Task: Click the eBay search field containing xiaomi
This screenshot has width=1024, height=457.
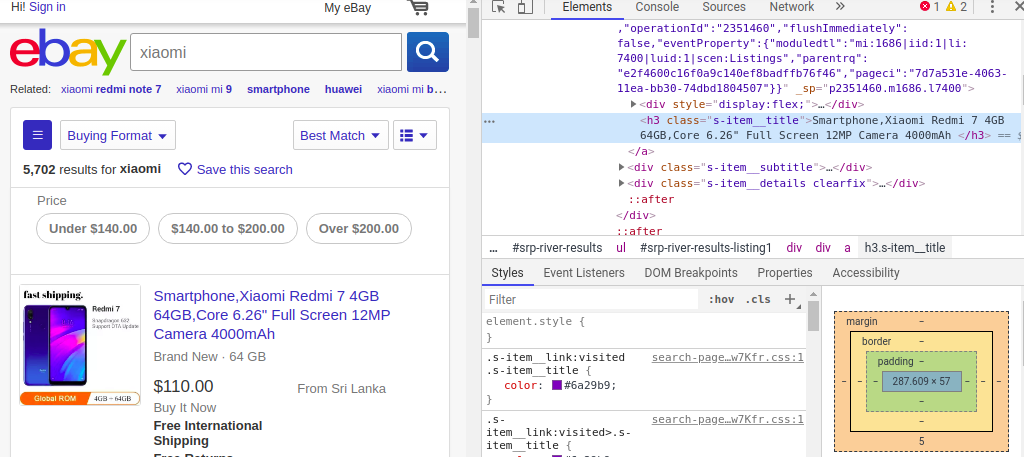Action: 266,52
